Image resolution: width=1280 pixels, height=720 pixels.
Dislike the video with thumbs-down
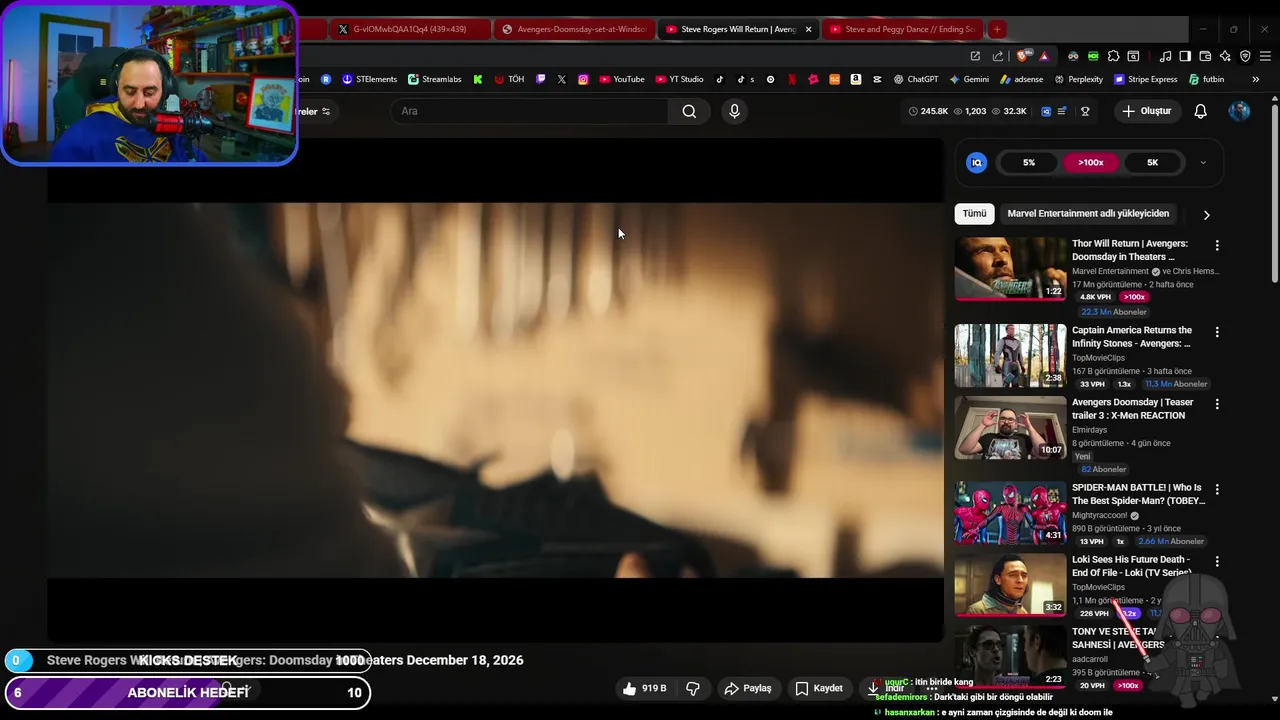[x=693, y=688]
